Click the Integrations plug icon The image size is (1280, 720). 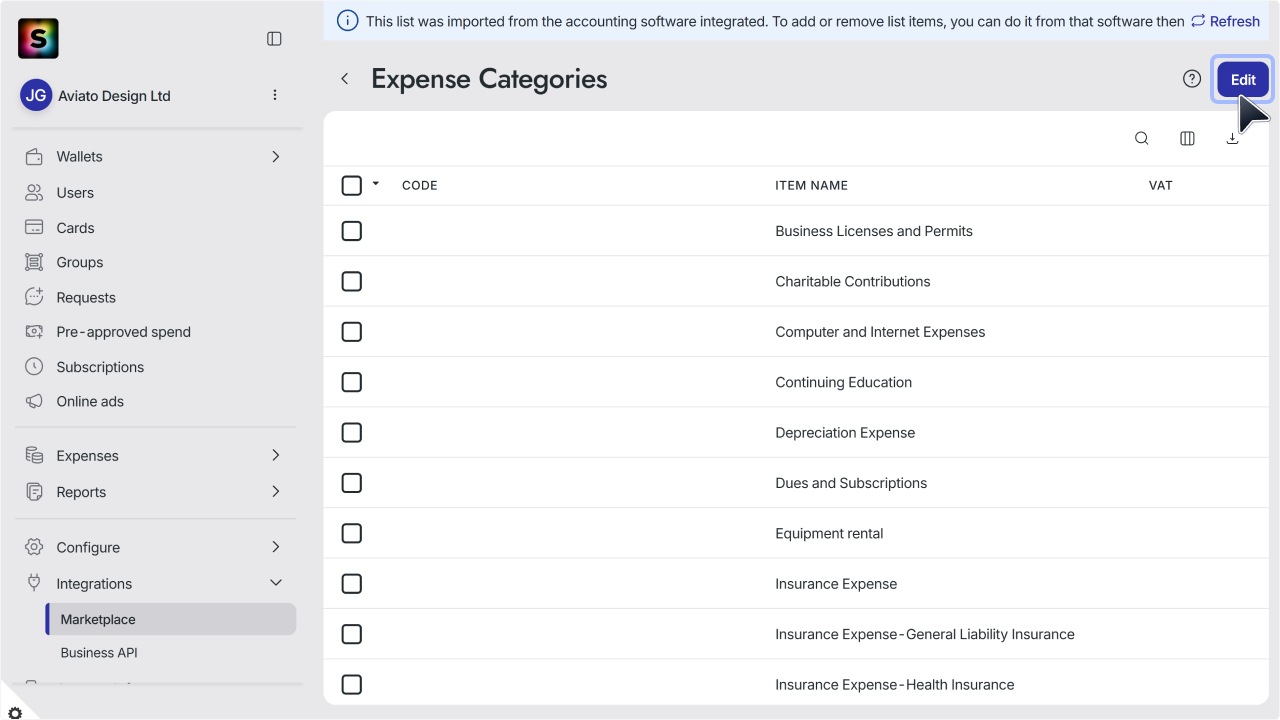(34, 583)
